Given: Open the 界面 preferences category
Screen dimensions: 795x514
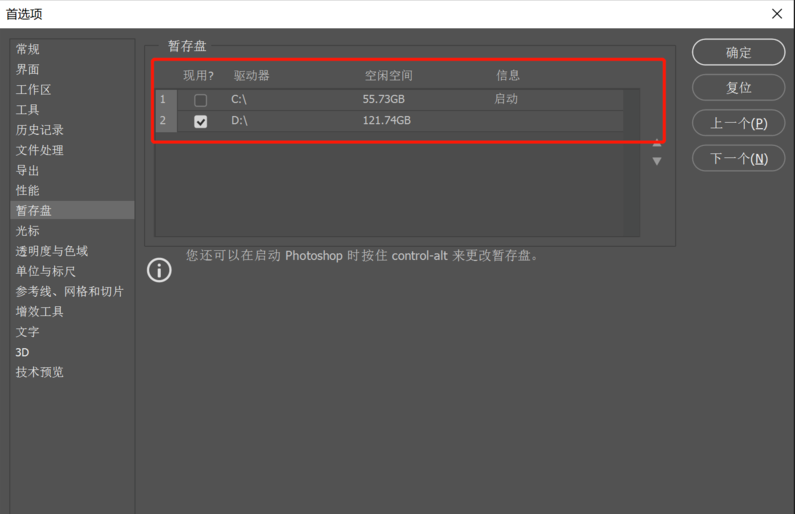Looking at the screenshot, I should [28, 69].
